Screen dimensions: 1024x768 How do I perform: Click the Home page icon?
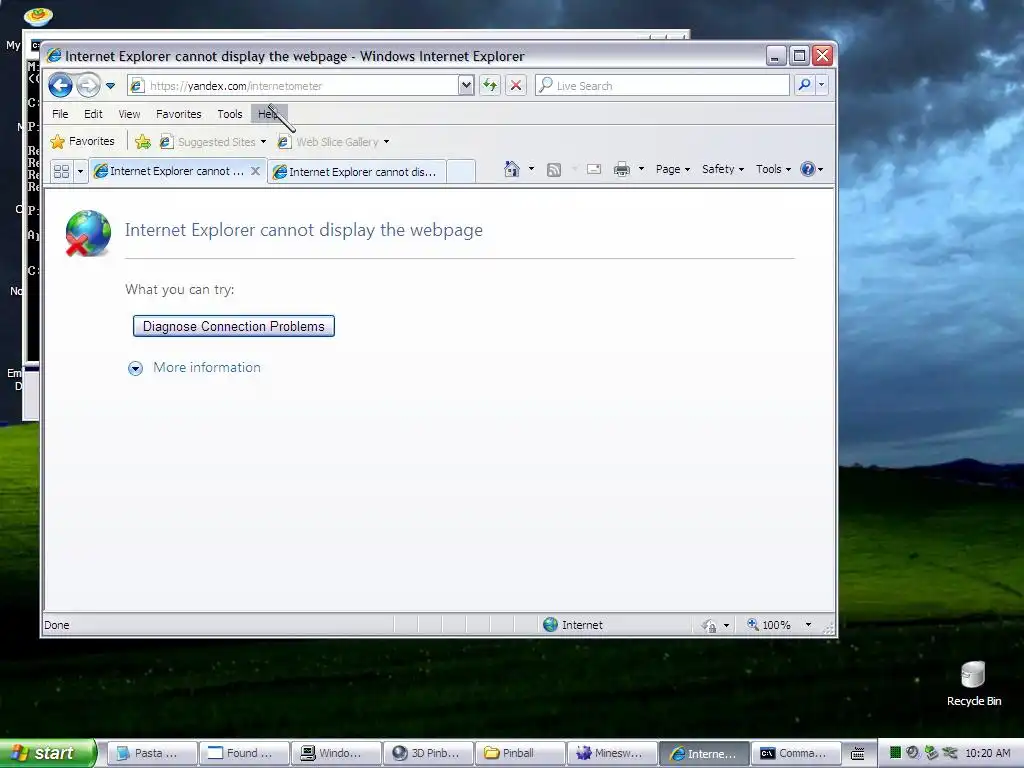pos(511,169)
